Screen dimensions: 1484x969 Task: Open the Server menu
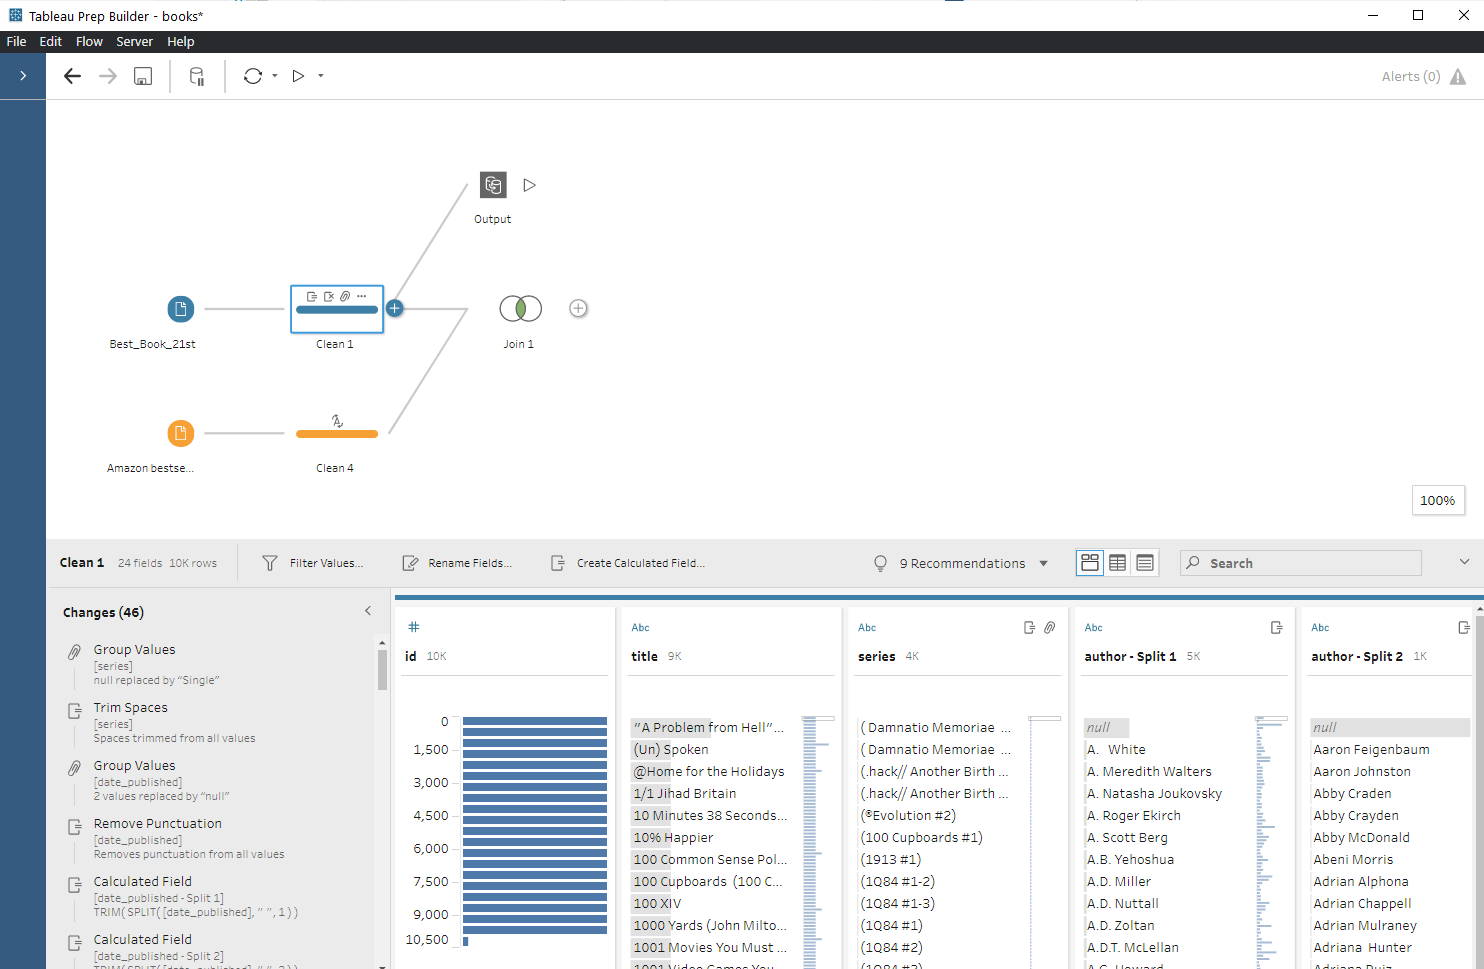pyautogui.click(x=134, y=41)
